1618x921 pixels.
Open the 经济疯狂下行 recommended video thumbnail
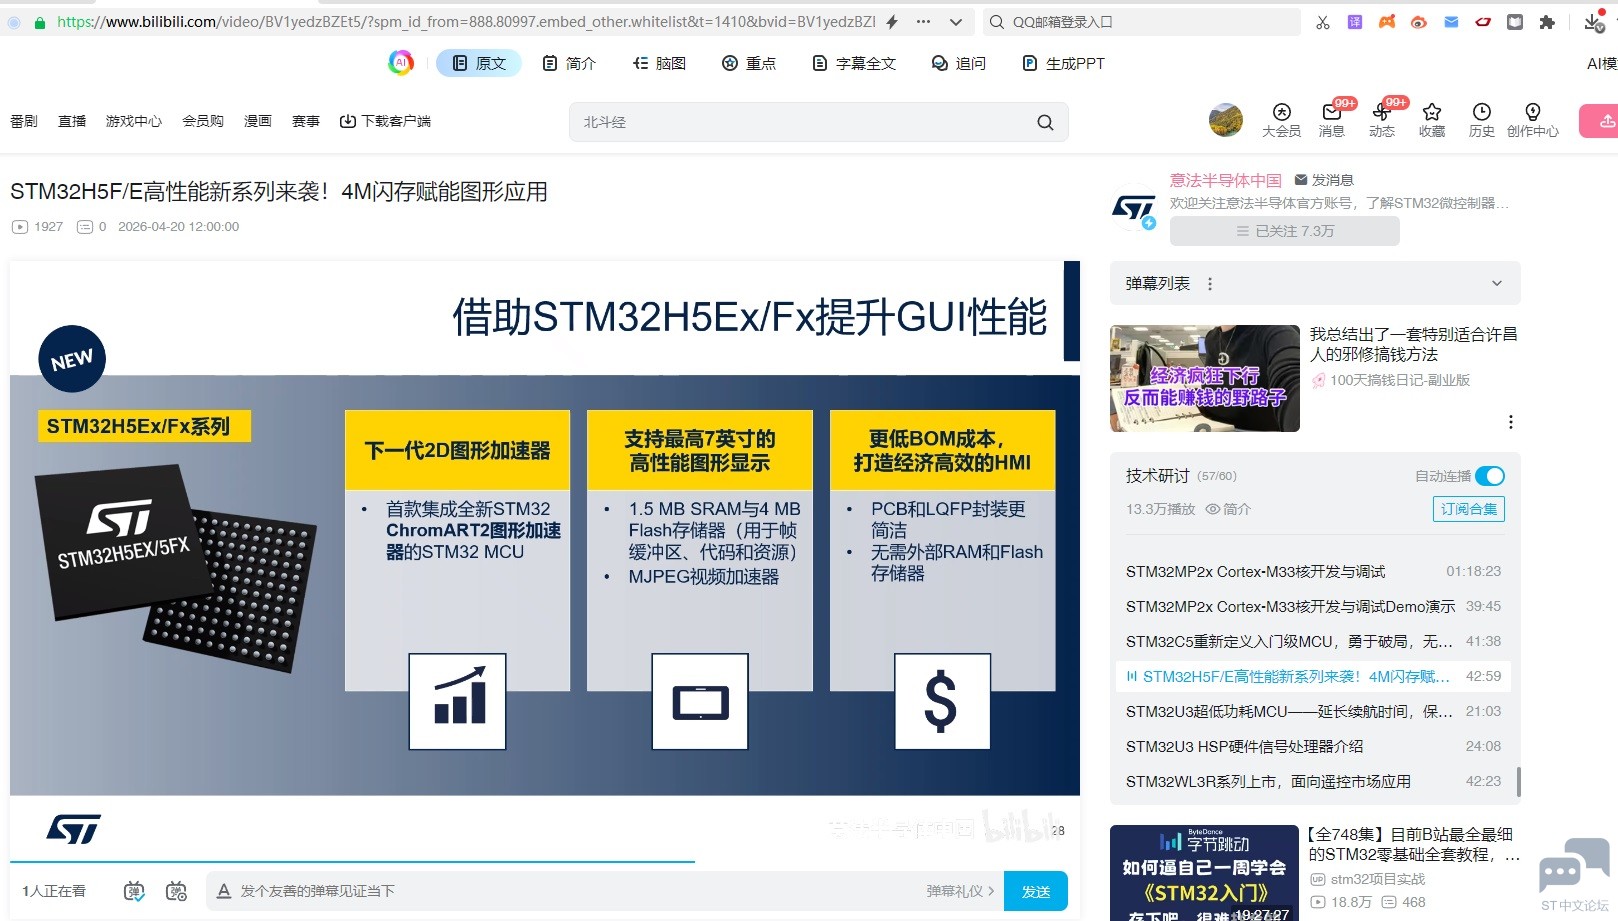tap(1205, 378)
